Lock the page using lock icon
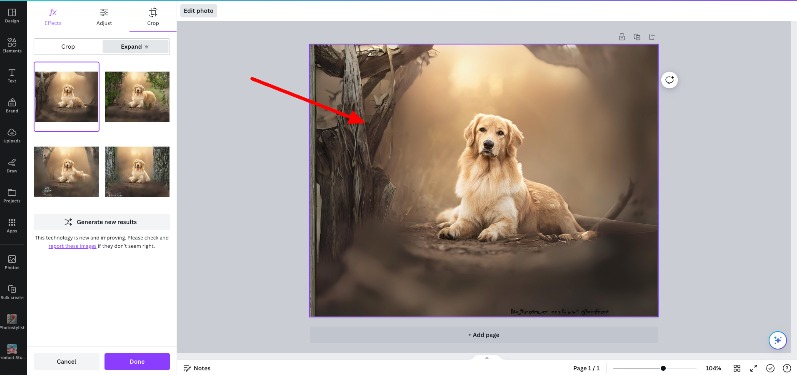The image size is (797, 375). (622, 37)
